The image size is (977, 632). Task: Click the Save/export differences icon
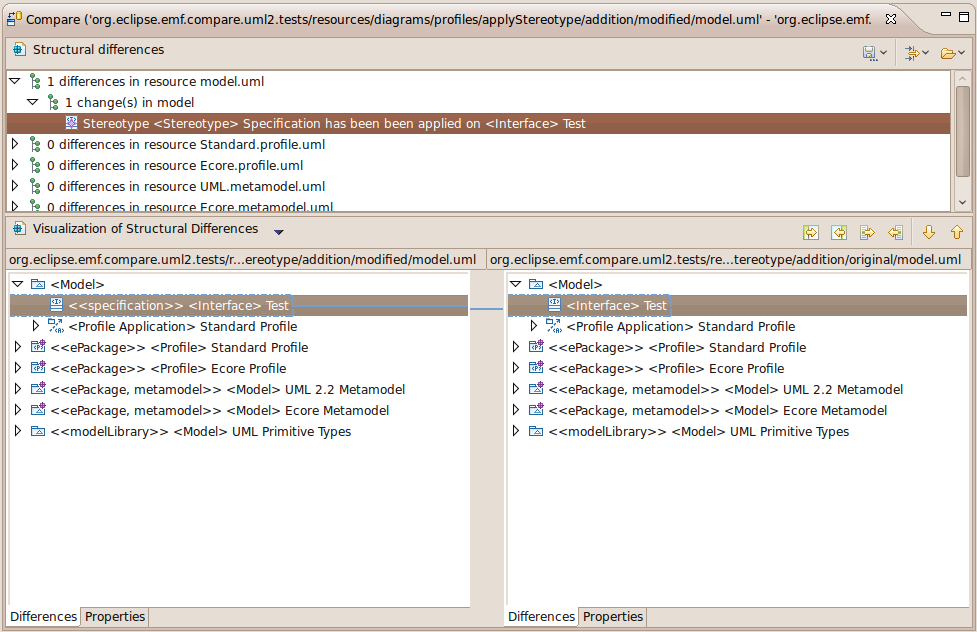pyautogui.click(x=869, y=54)
